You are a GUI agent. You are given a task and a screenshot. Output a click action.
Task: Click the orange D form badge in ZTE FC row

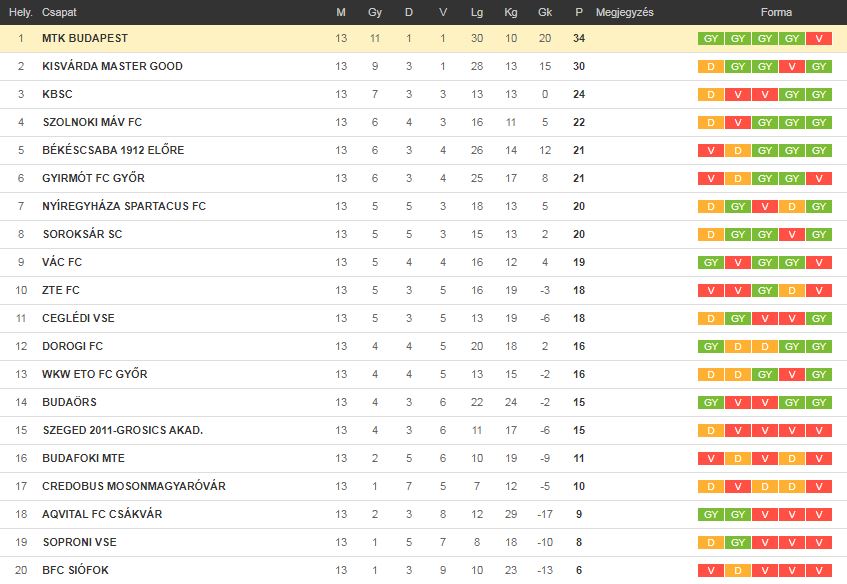click(x=792, y=291)
